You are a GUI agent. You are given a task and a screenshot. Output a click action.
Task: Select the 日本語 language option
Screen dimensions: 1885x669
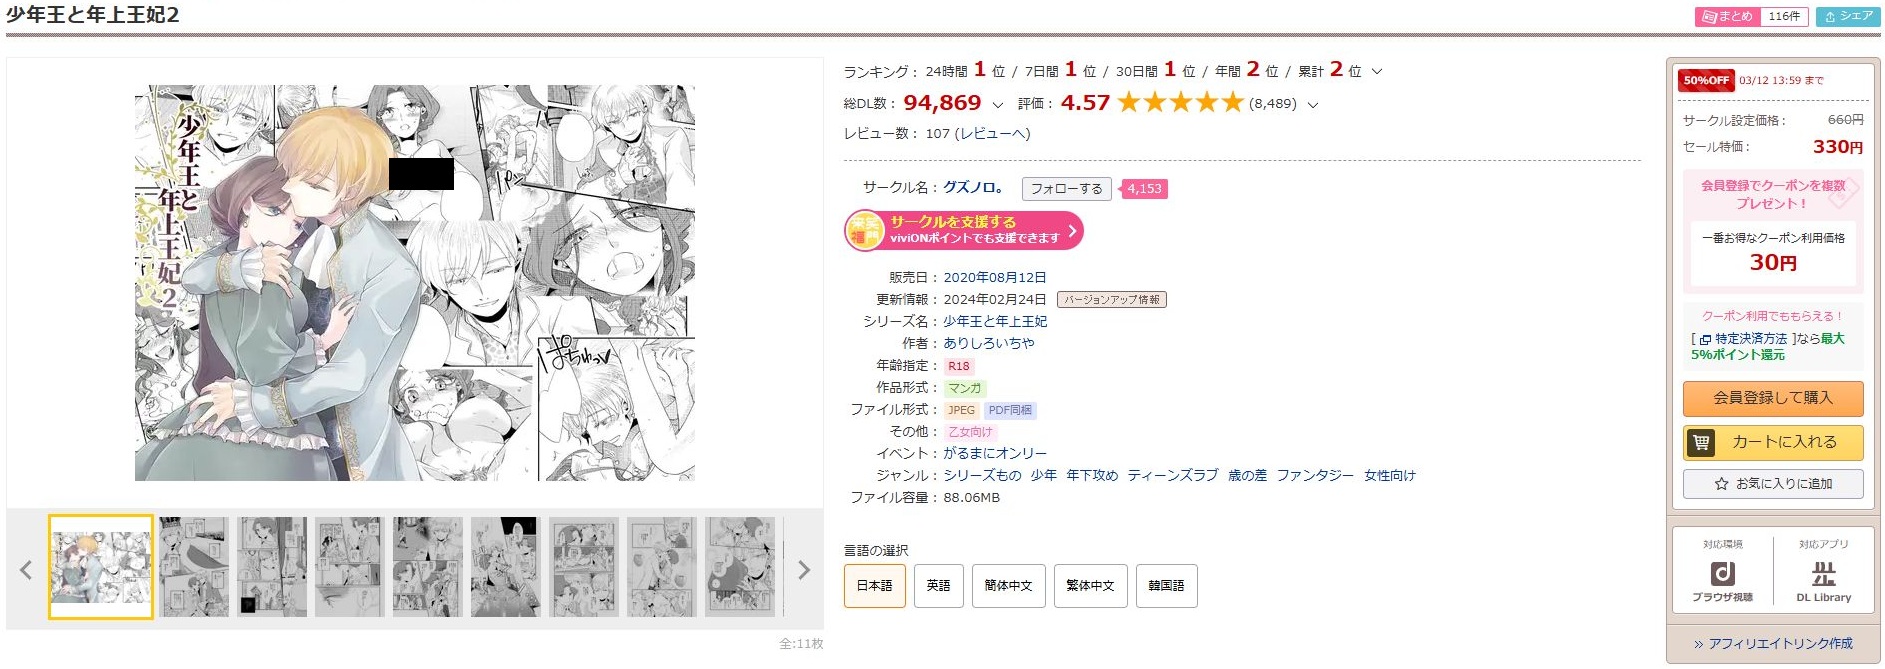click(874, 586)
